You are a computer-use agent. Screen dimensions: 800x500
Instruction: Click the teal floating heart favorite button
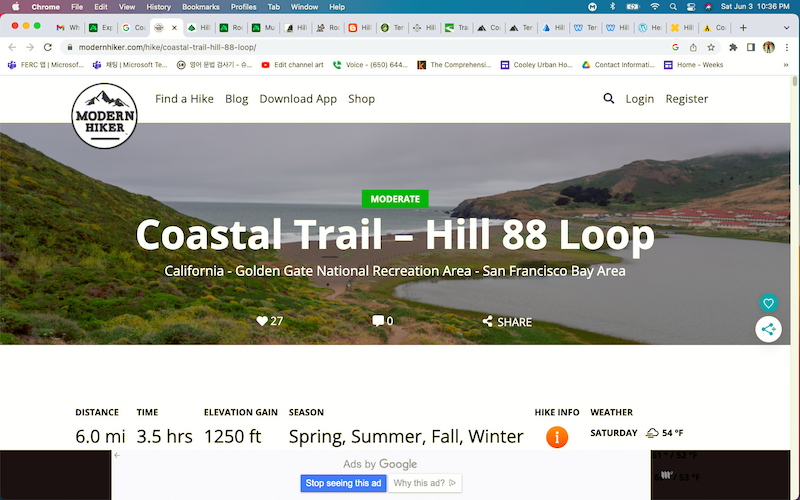pyautogui.click(x=768, y=303)
